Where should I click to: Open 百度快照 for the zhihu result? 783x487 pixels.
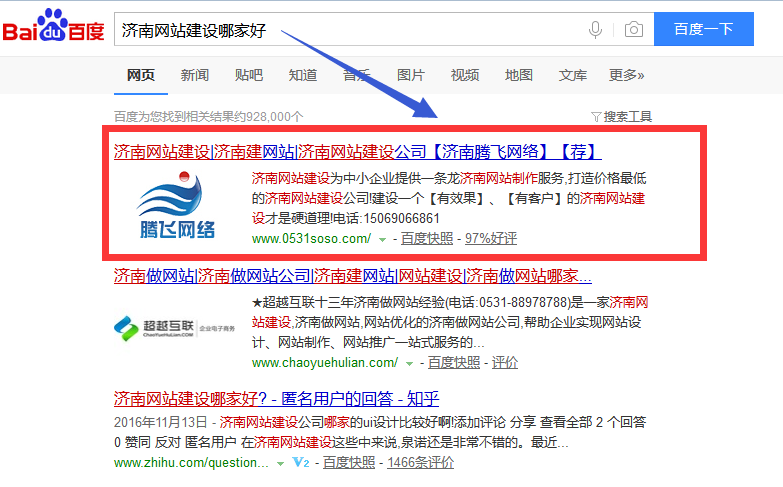(349, 463)
